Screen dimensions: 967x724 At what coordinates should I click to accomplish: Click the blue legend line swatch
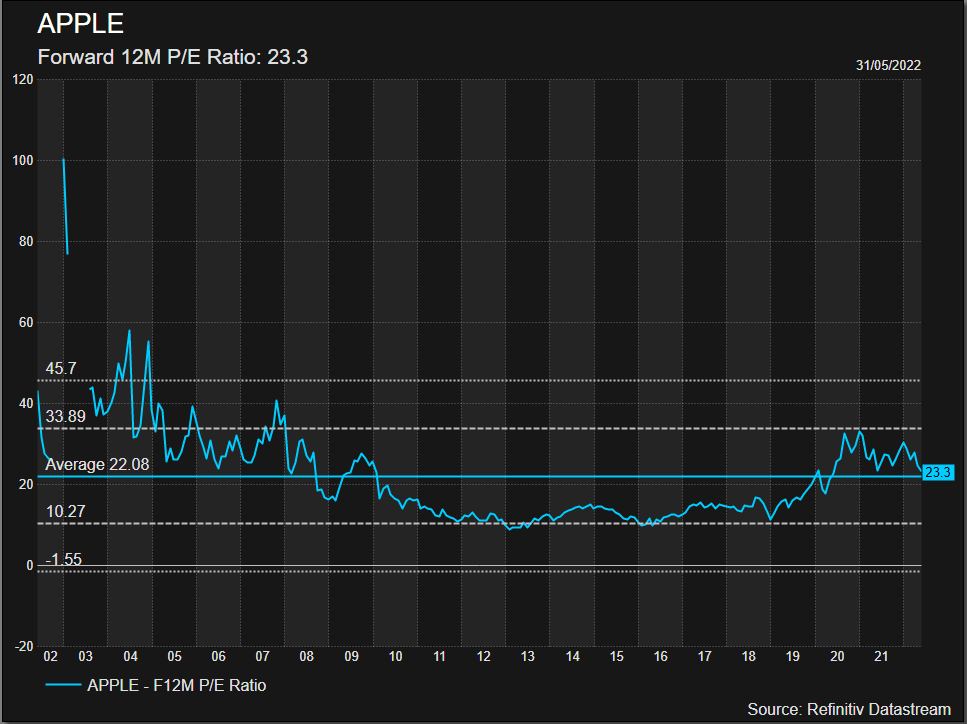(63, 685)
